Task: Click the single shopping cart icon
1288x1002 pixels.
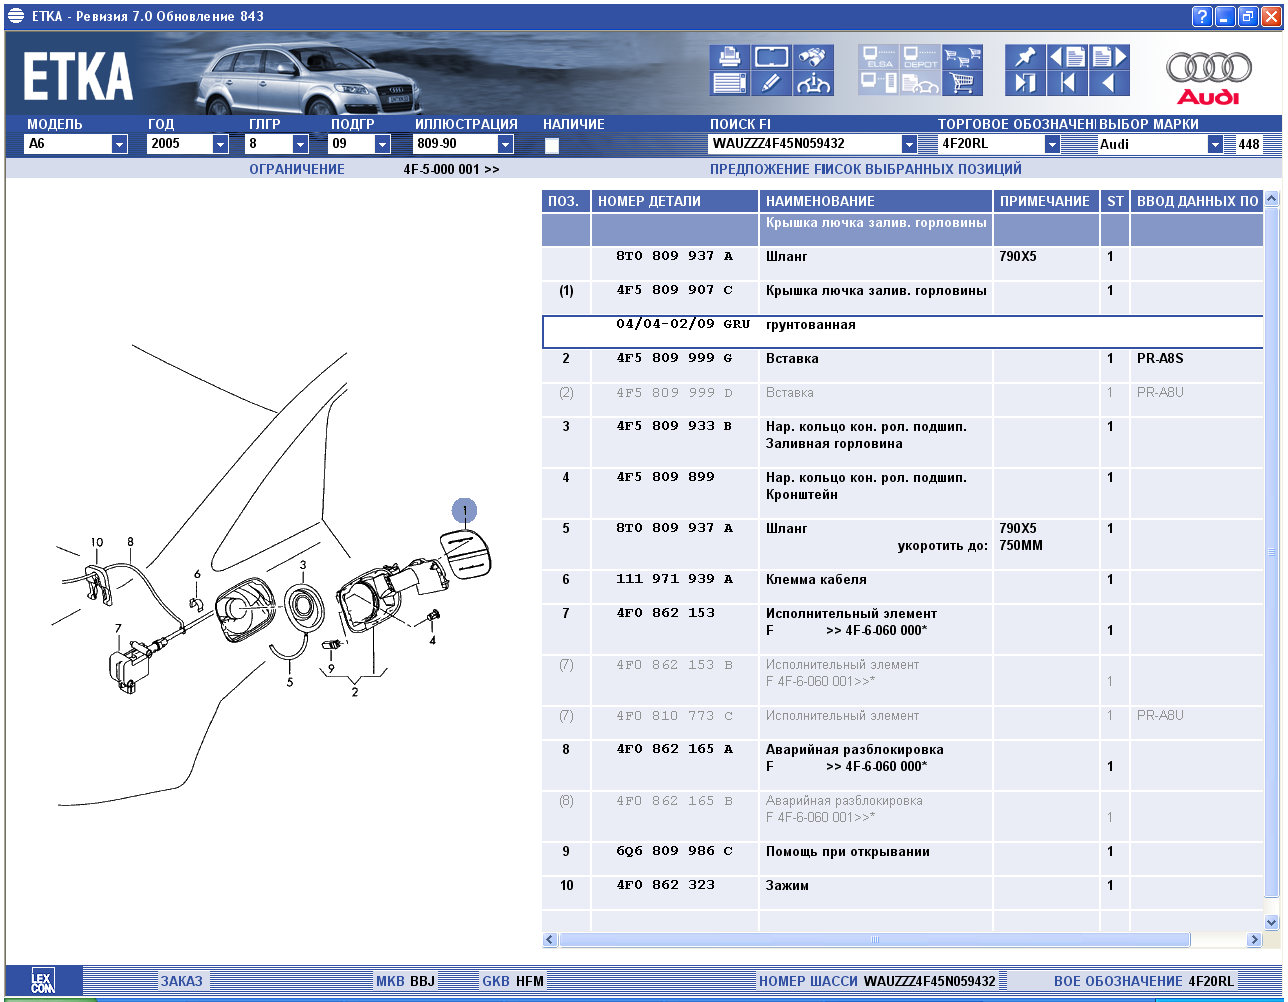Action: [x=962, y=83]
